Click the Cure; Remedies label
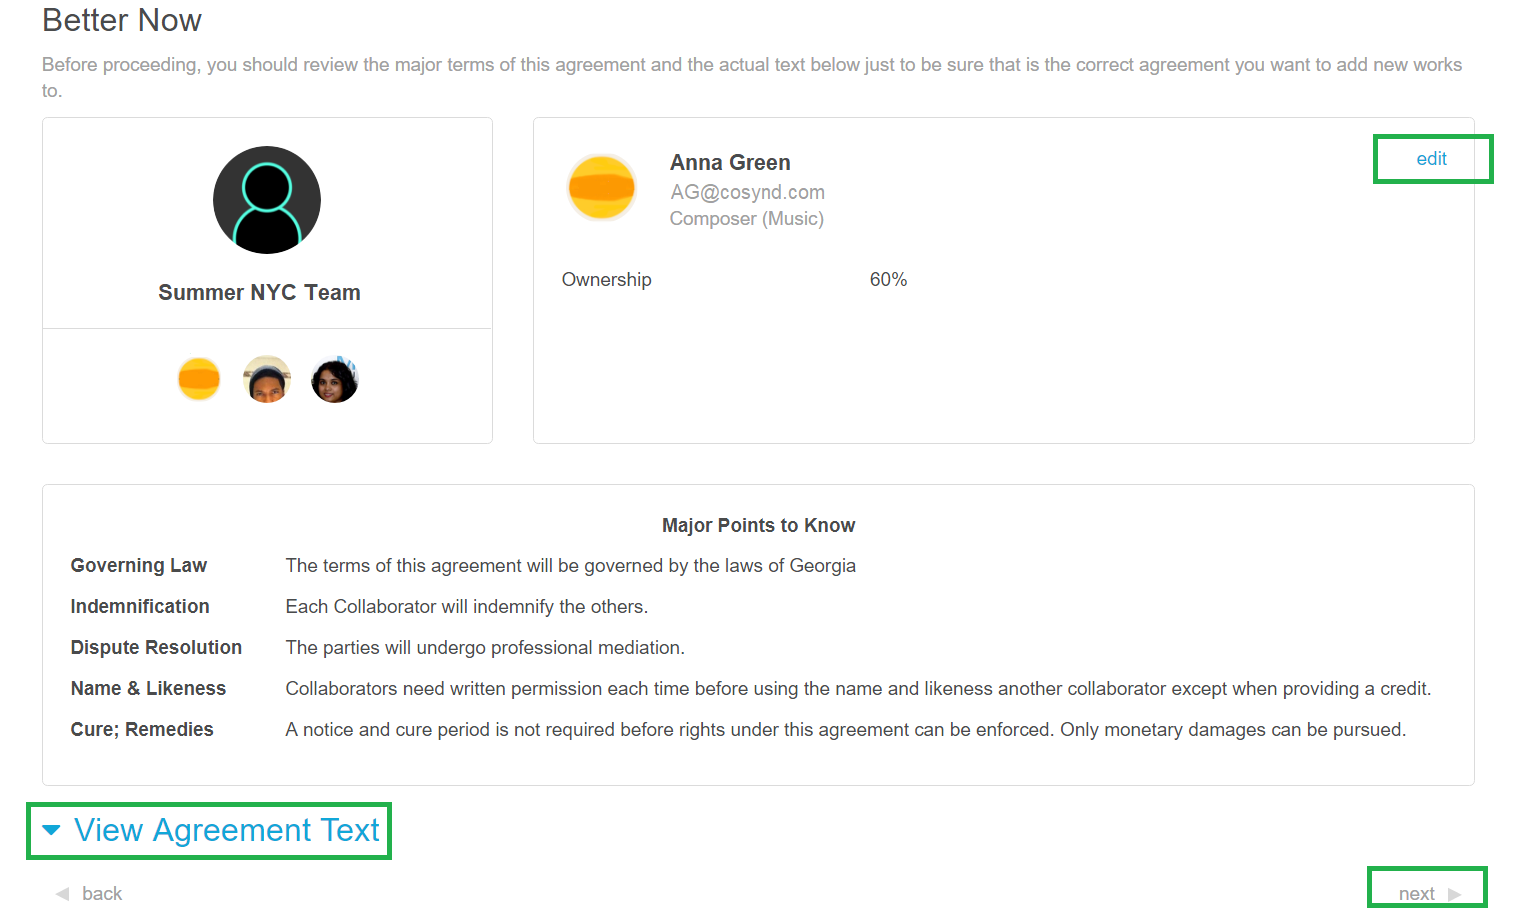 (x=142, y=730)
